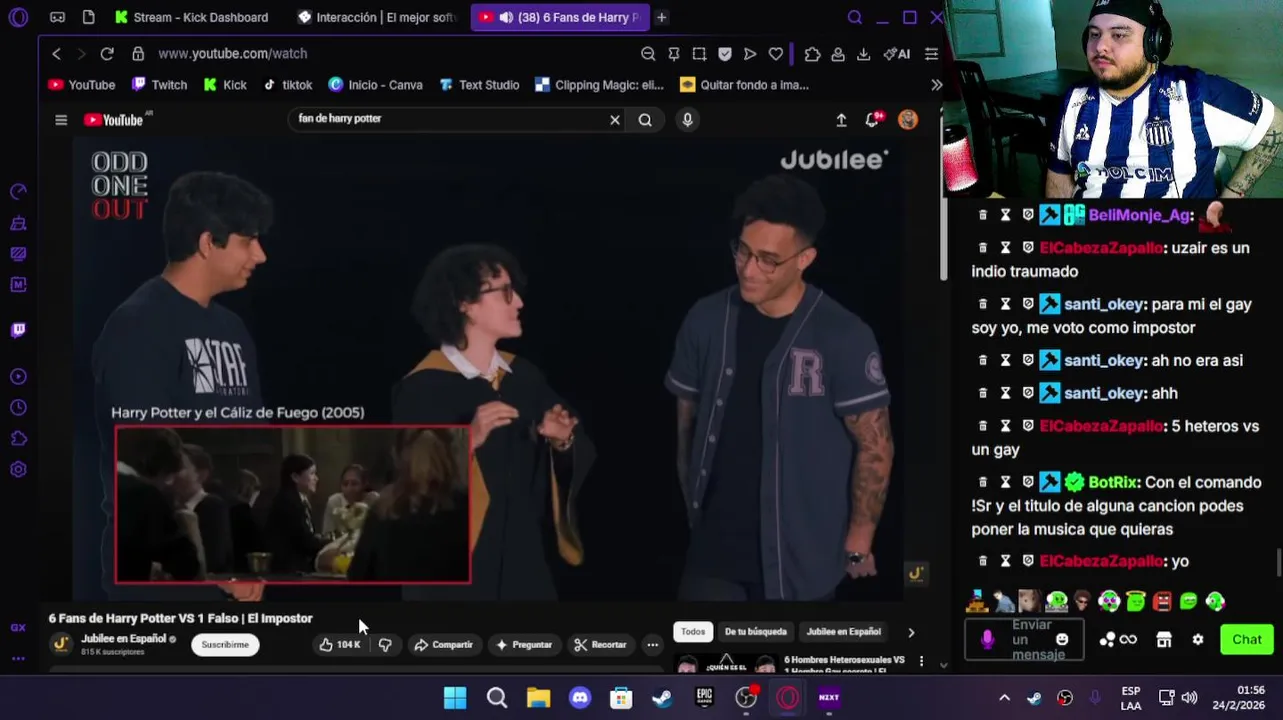Screen dimensions: 1283x720
Task: Go back to the previous page
Action: tap(57, 54)
